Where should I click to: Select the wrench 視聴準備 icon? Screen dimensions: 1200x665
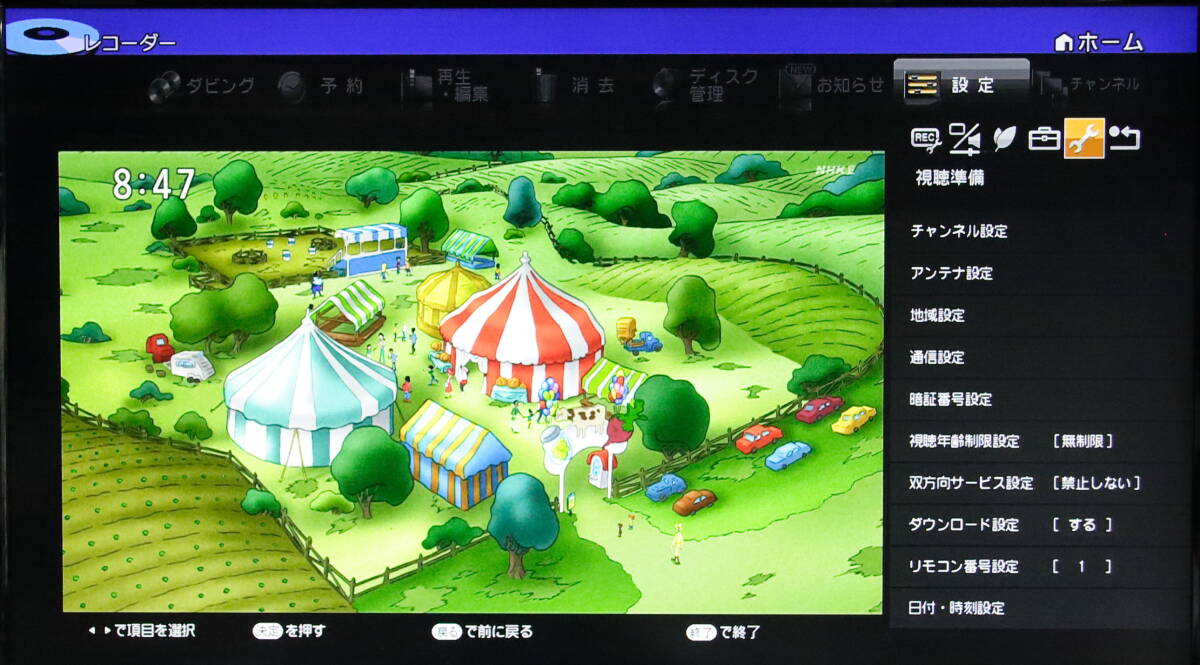[x=1084, y=139]
